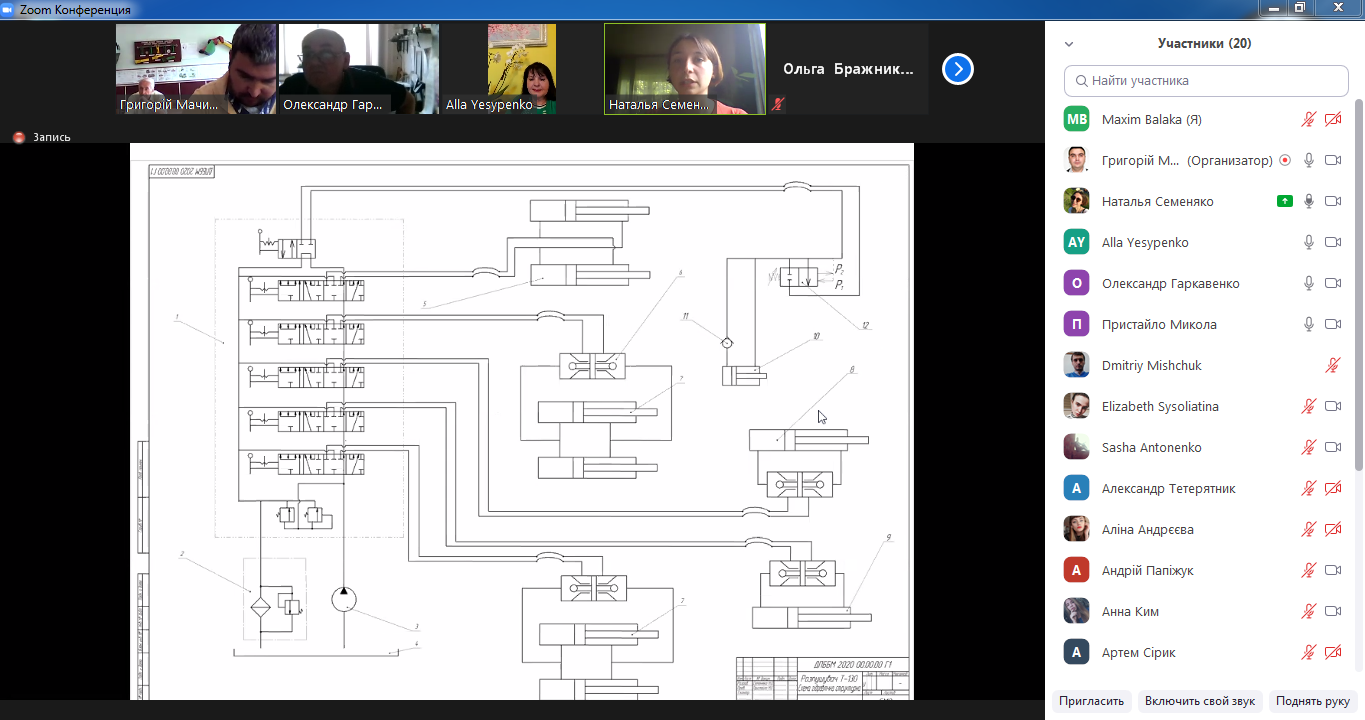Click Андрій Папіжук's muted microphone icon

(1308, 570)
